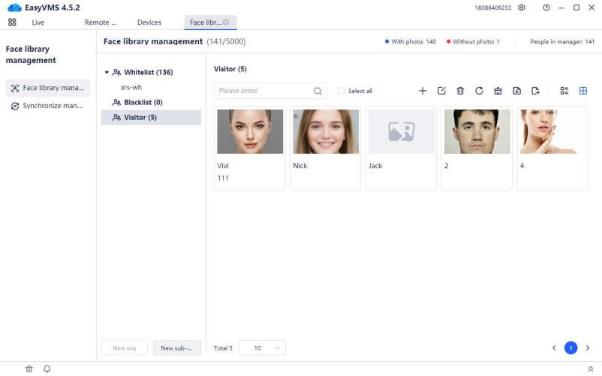
Task: Open settings gear in title bar
Action: [521, 7]
